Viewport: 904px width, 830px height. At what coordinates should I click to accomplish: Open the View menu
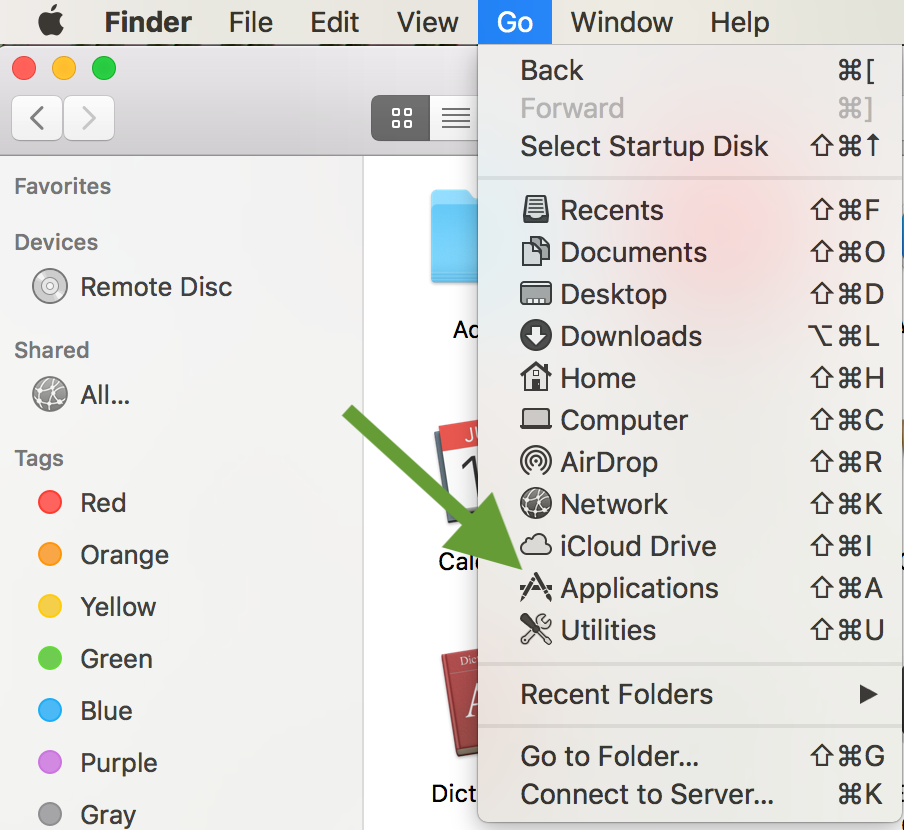pos(427,22)
